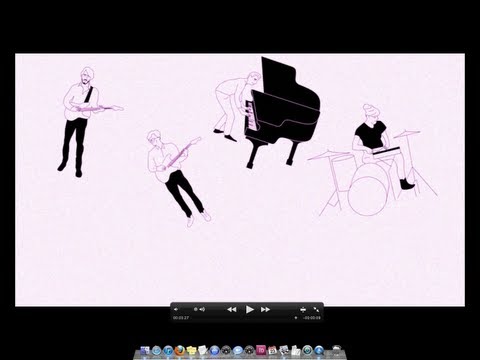Screen dimensions: 480x360
Task: Click the fast-forward double-arrow button
Action: 265,310
